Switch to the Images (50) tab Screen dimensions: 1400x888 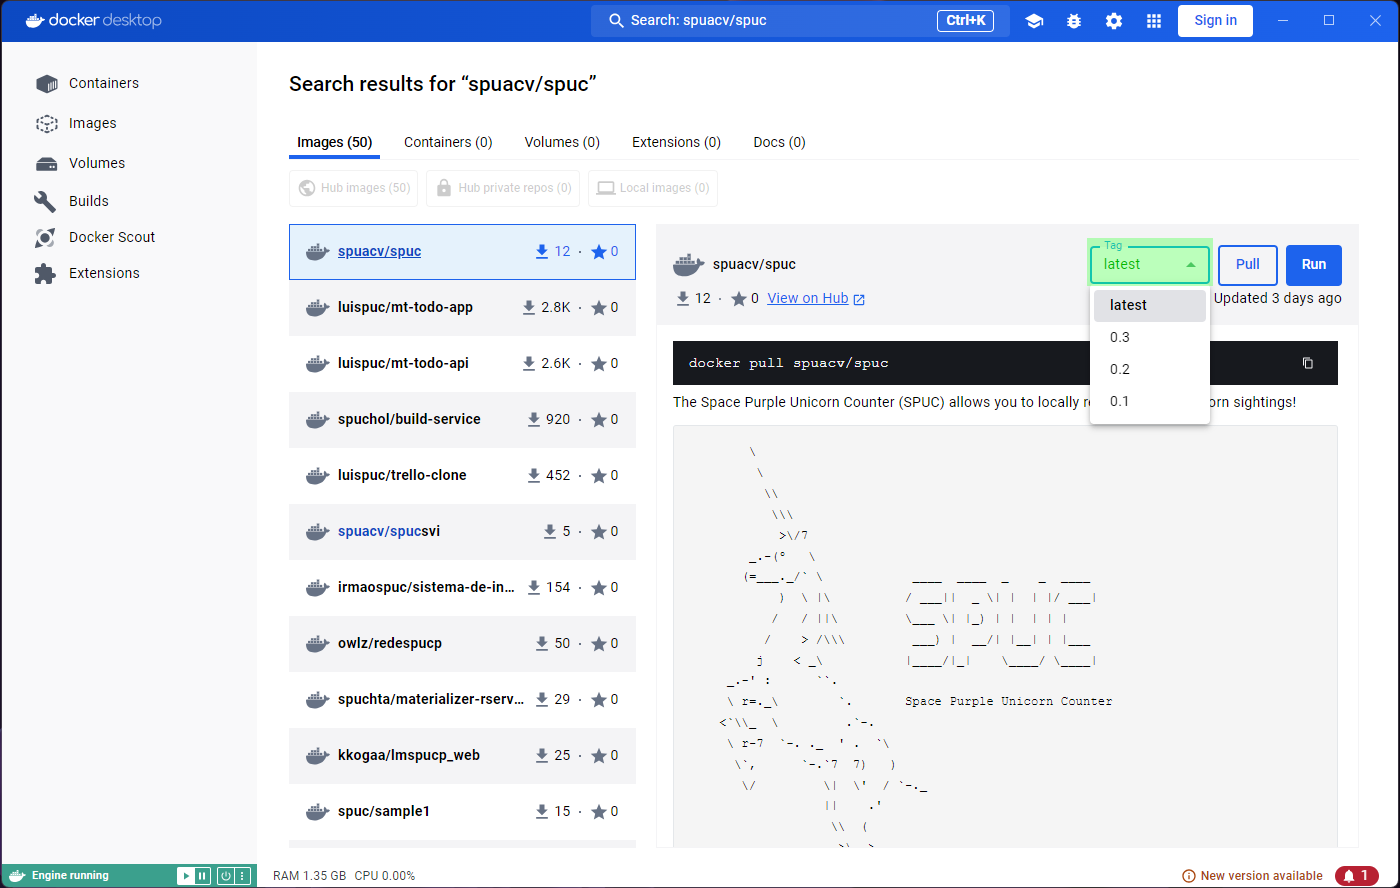[x=335, y=142]
